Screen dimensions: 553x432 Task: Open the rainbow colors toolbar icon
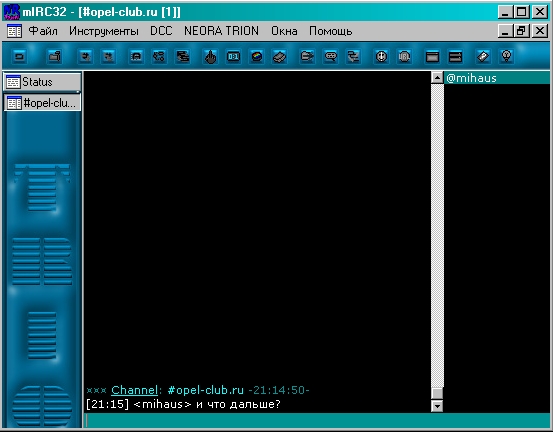257,56
